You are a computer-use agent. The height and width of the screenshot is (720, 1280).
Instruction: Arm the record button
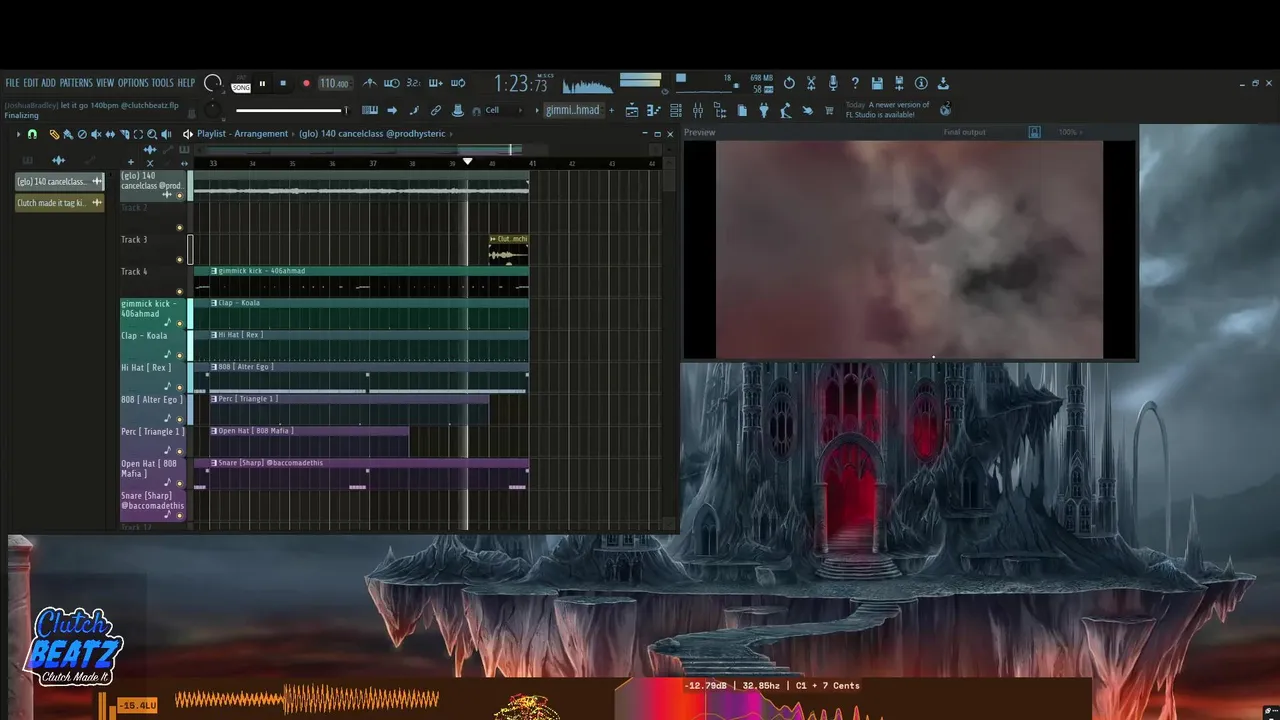pyautogui.click(x=306, y=84)
